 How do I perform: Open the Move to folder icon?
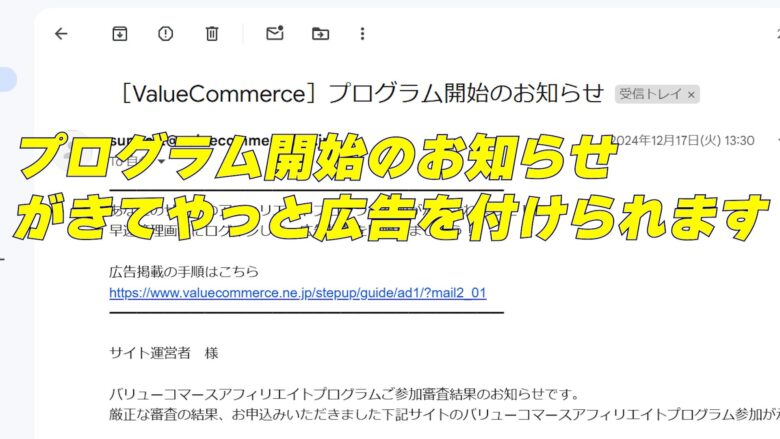(320, 34)
